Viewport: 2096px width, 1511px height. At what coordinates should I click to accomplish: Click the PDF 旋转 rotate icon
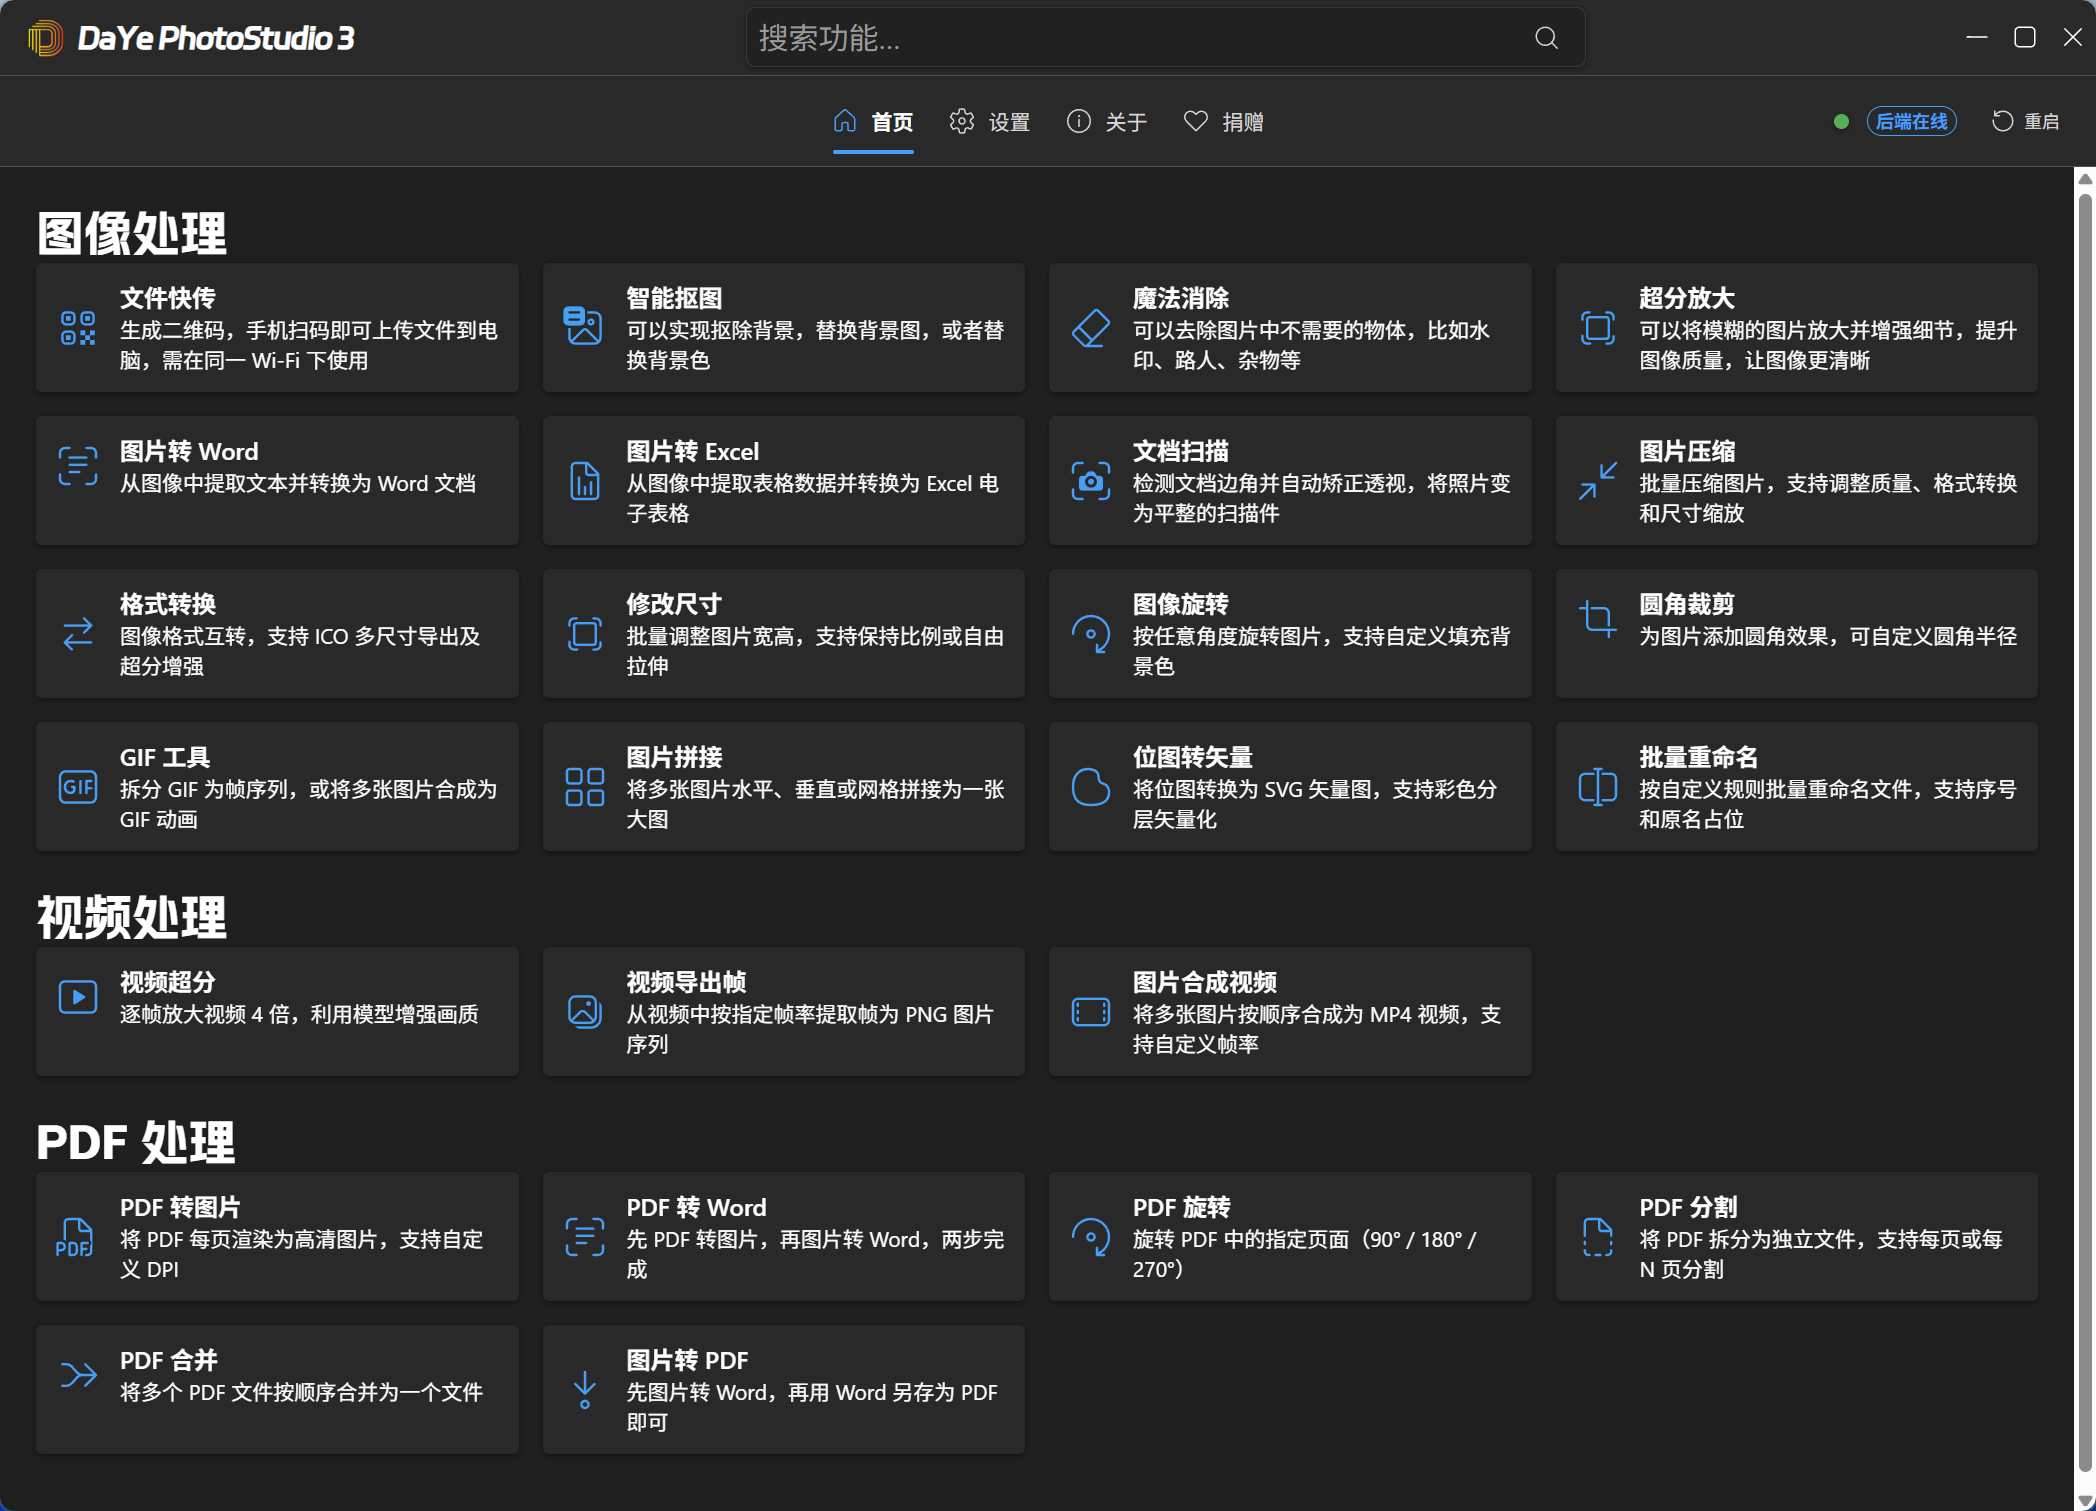(1090, 1237)
